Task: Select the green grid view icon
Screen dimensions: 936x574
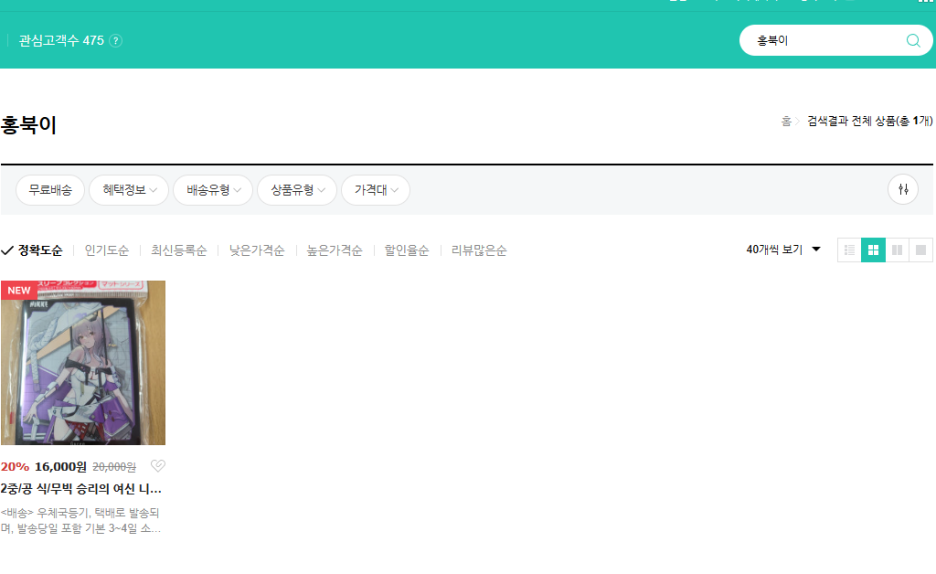Action: pos(873,250)
